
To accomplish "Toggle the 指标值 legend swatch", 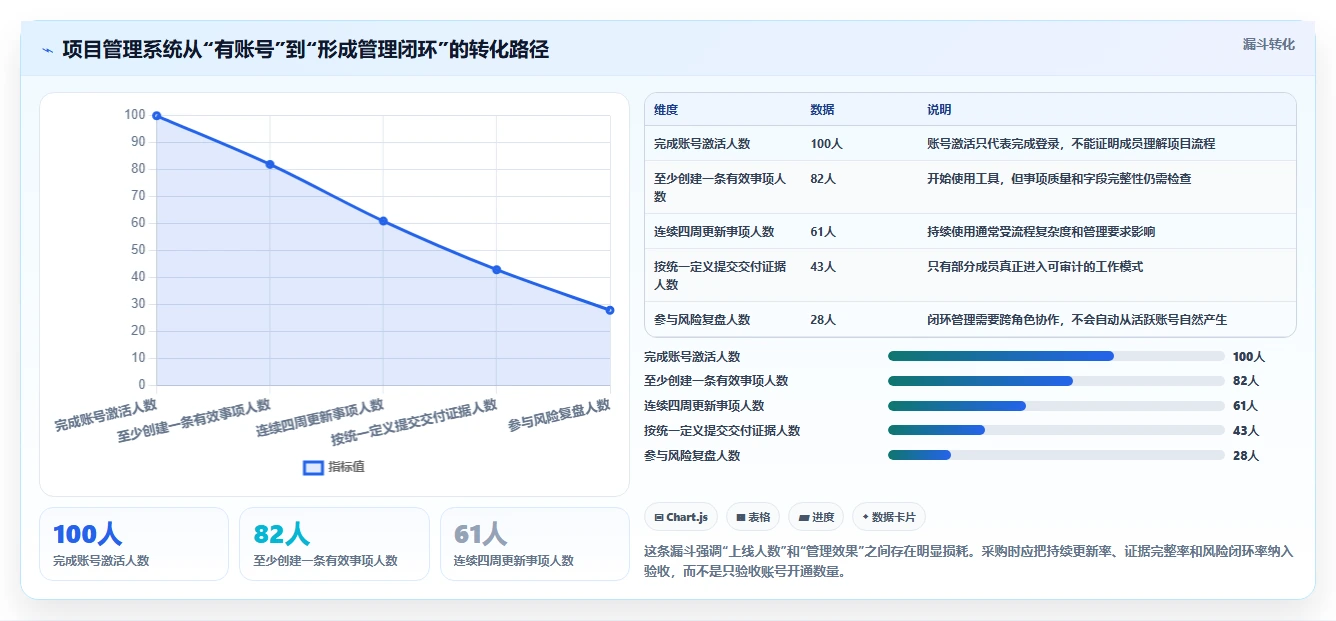I will coord(313,467).
